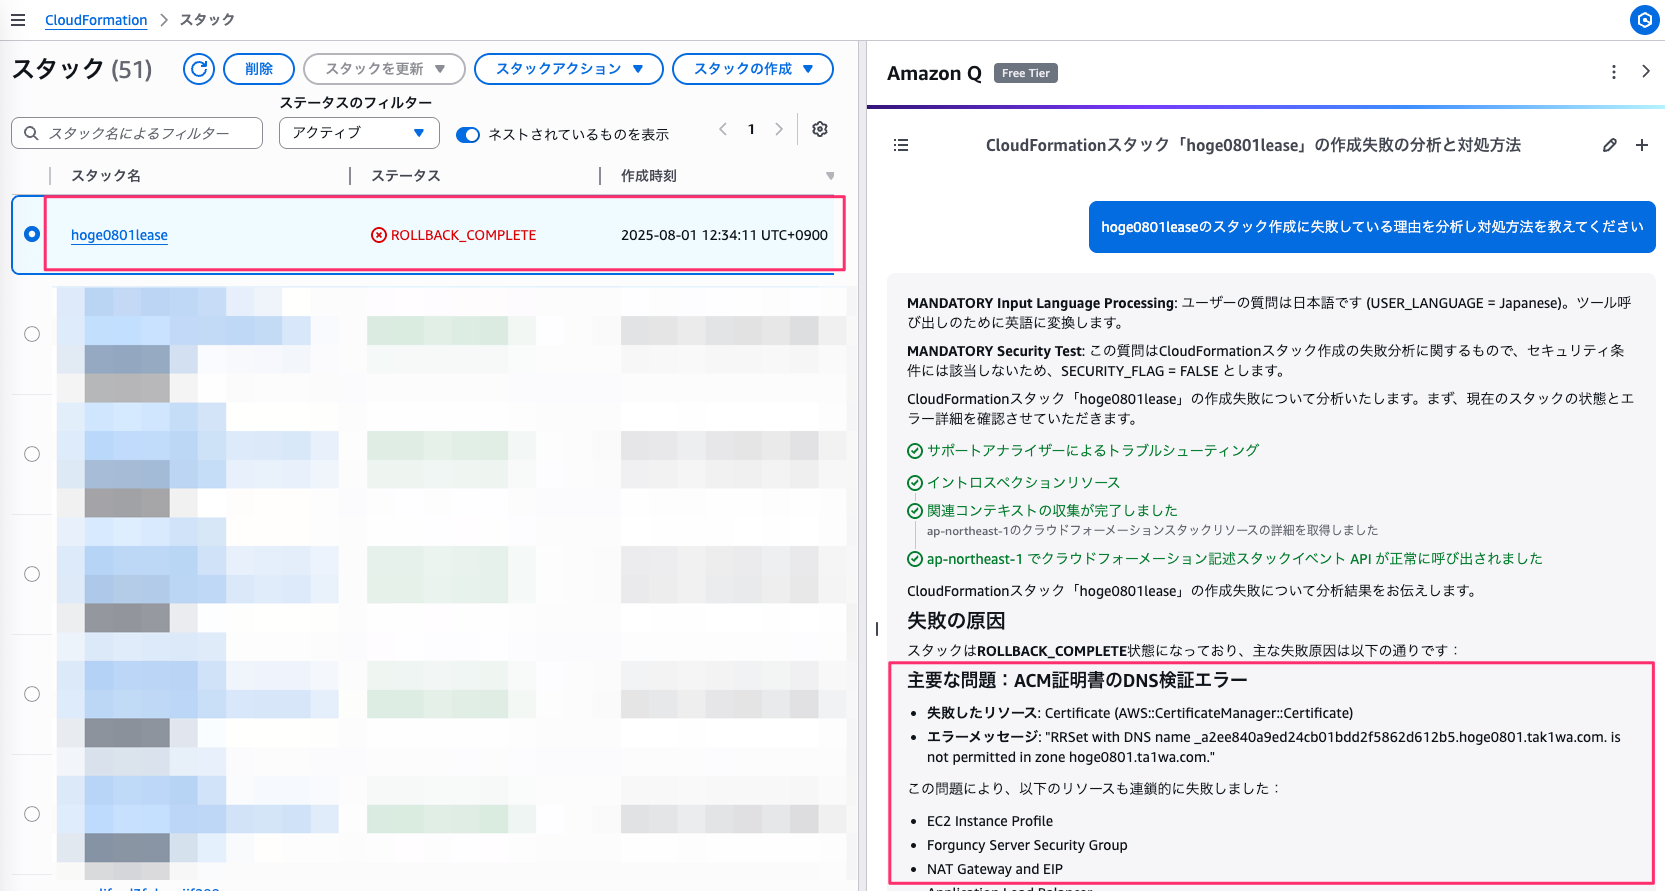
Task: Start a new Amazon Q chat
Action: coord(1642,145)
